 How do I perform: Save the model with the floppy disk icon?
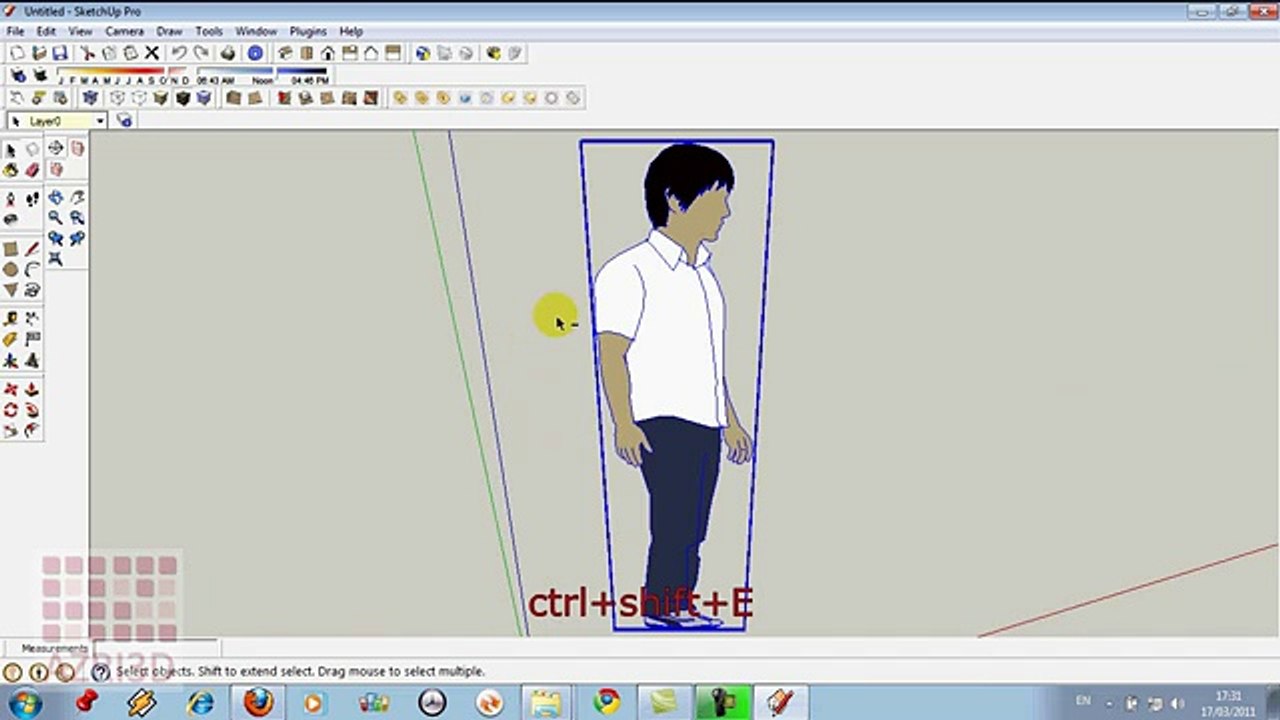coord(60,53)
